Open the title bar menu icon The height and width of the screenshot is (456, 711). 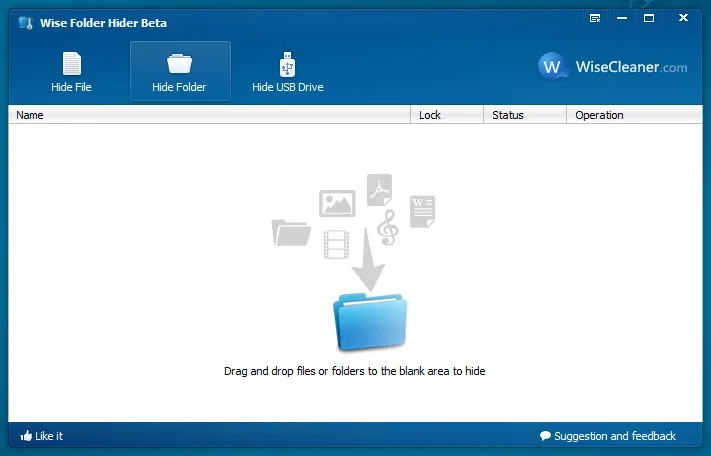(x=595, y=18)
